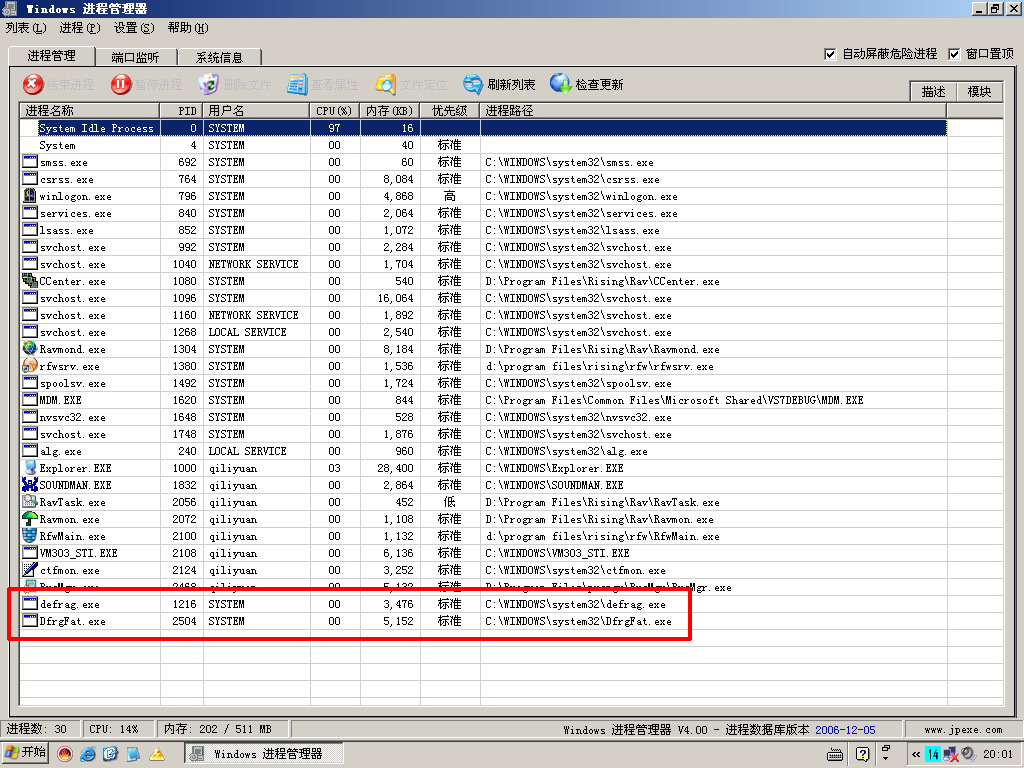Select the Ravmon.exe umbrella icon
The image size is (1024, 768).
pyautogui.click(x=30, y=518)
